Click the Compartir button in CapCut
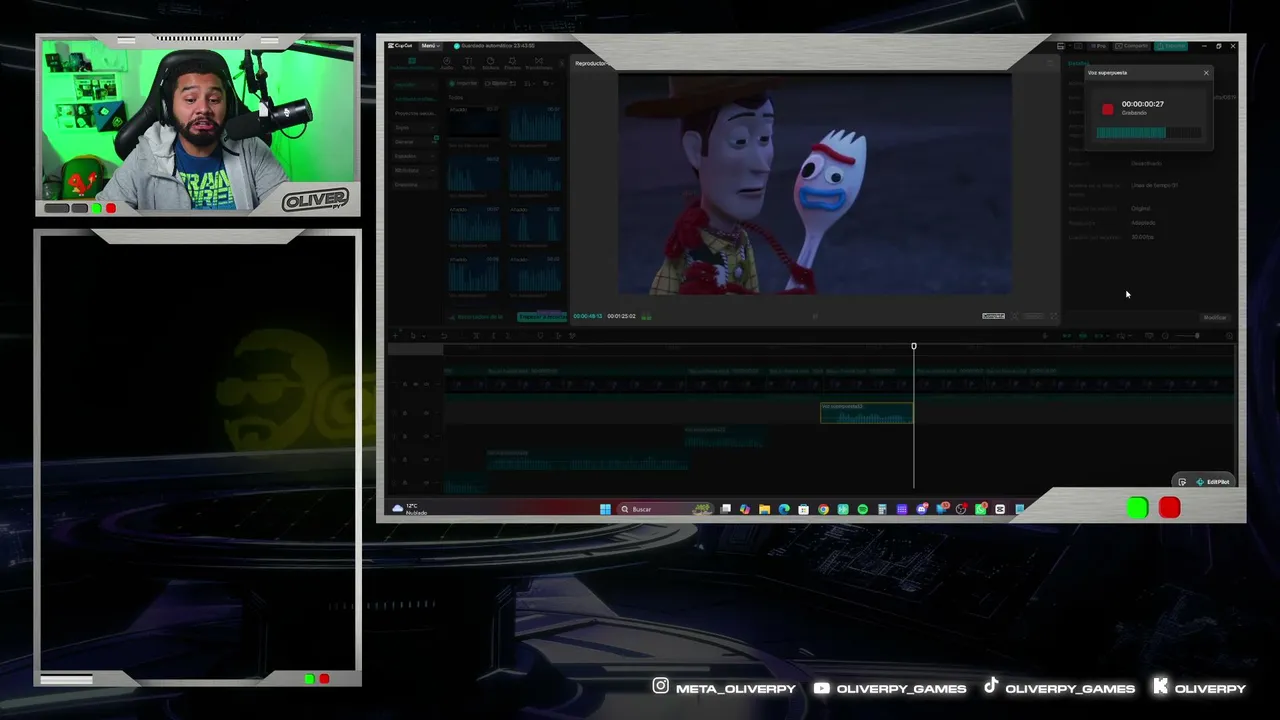1280x720 pixels. (x=1134, y=46)
